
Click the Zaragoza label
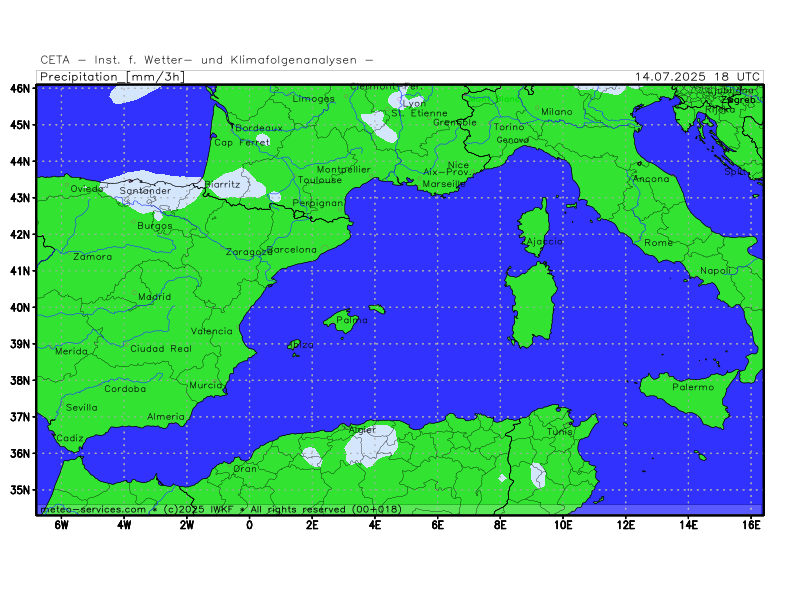point(249,252)
